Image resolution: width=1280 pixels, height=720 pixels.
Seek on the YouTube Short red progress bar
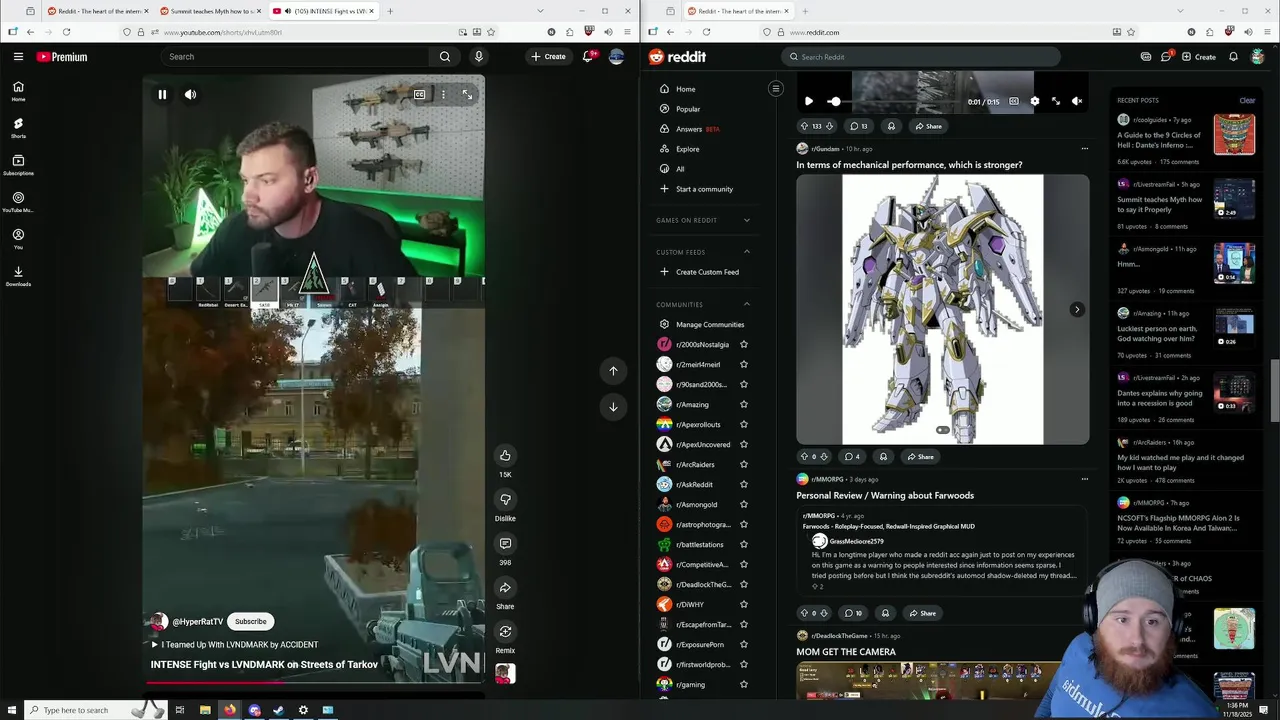(314, 683)
